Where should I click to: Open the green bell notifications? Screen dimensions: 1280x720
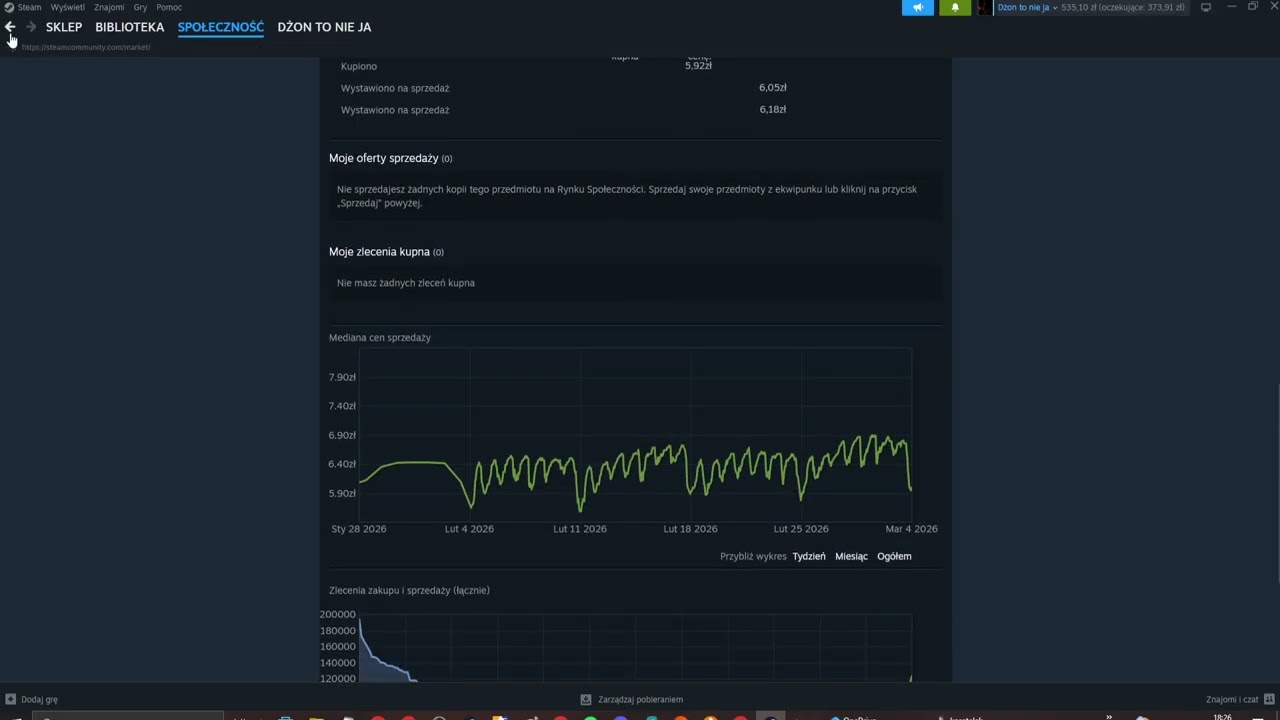(955, 7)
